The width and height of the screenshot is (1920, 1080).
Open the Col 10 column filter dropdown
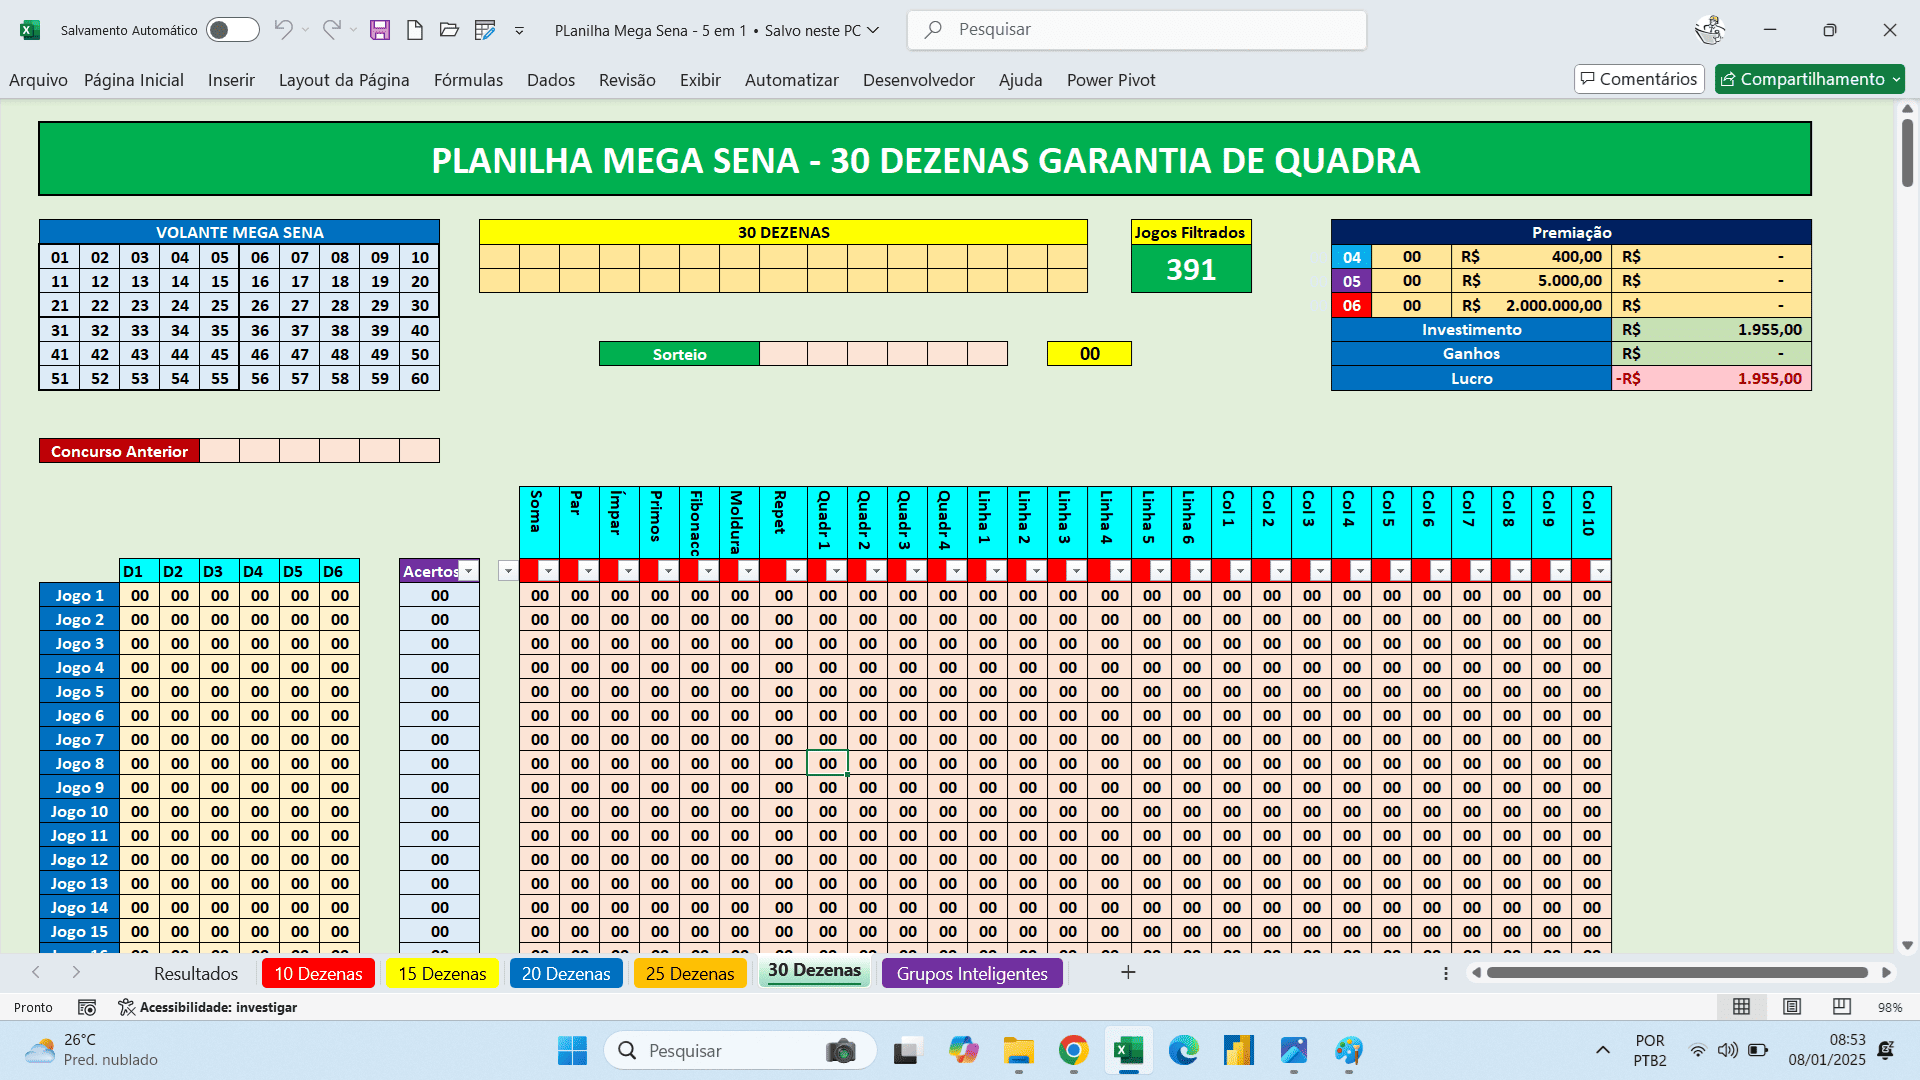(1600, 571)
